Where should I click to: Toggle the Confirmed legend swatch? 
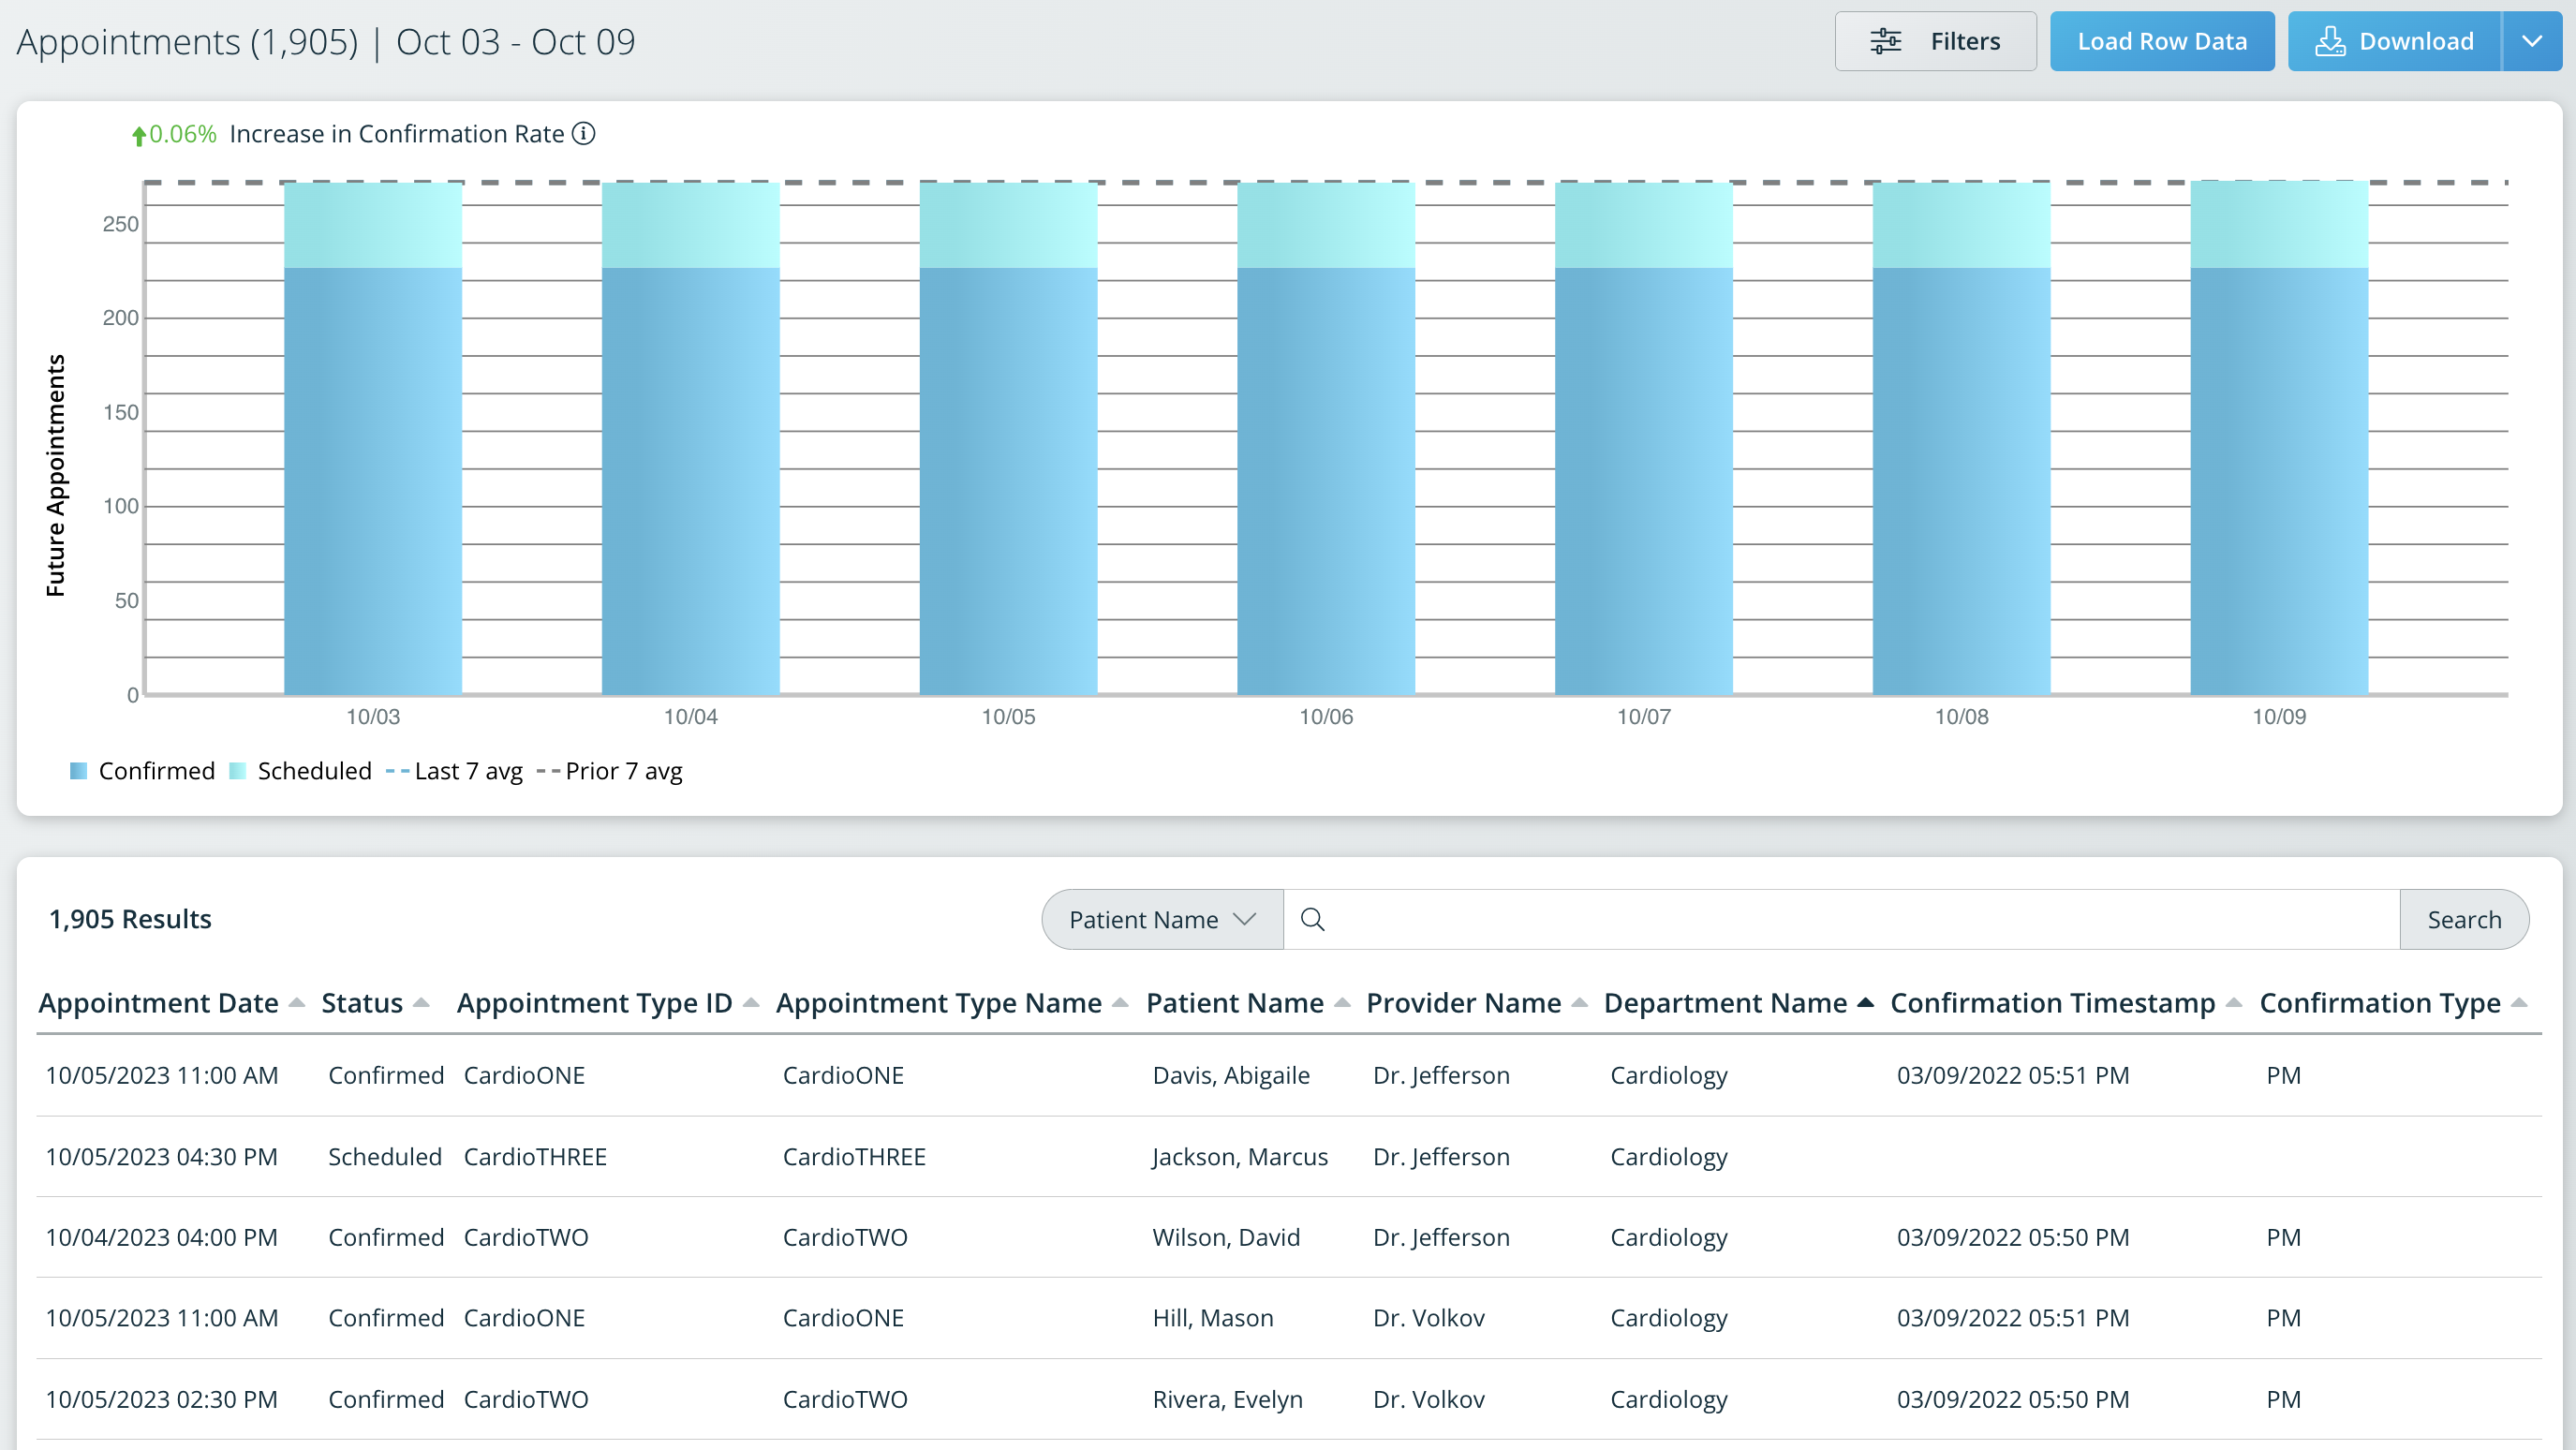78,770
